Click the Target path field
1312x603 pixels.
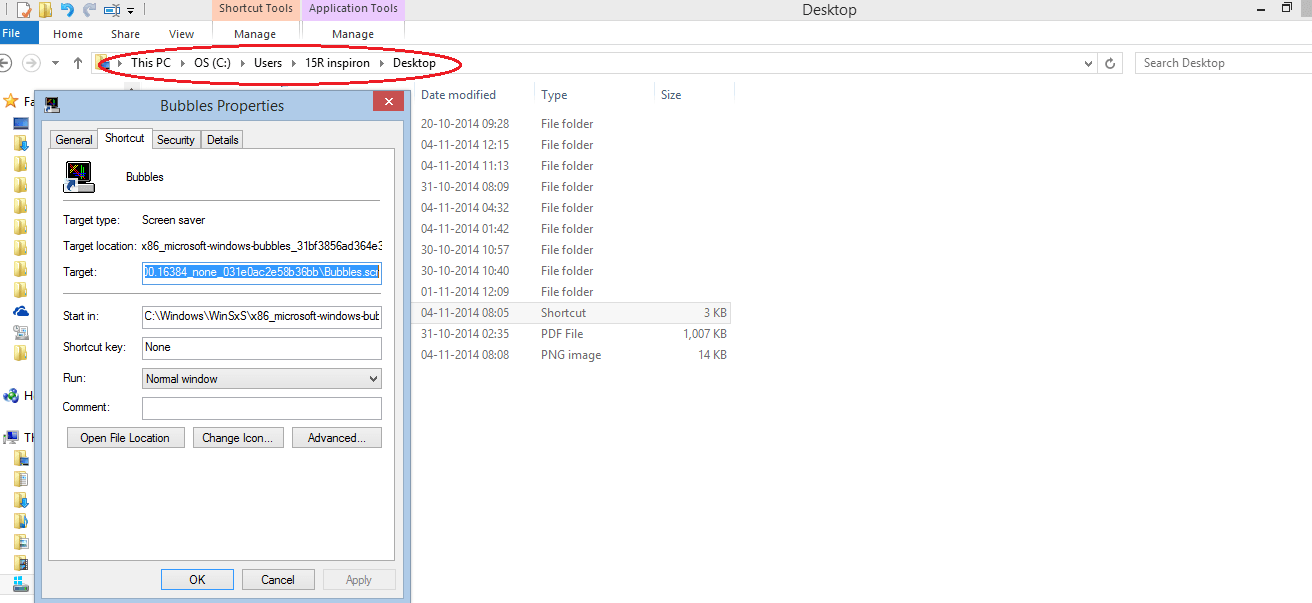[x=262, y=272]
